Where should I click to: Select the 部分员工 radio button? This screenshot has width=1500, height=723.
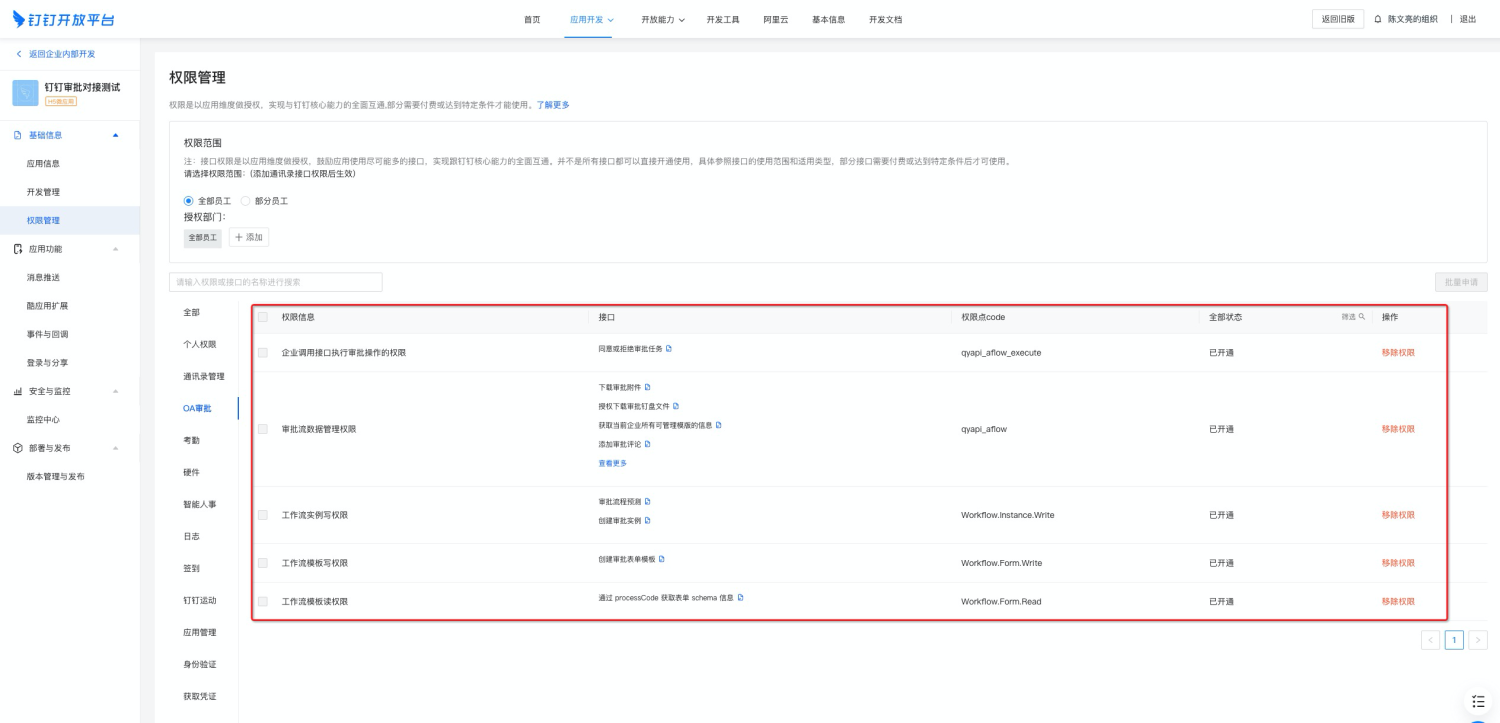pos(246,201)
